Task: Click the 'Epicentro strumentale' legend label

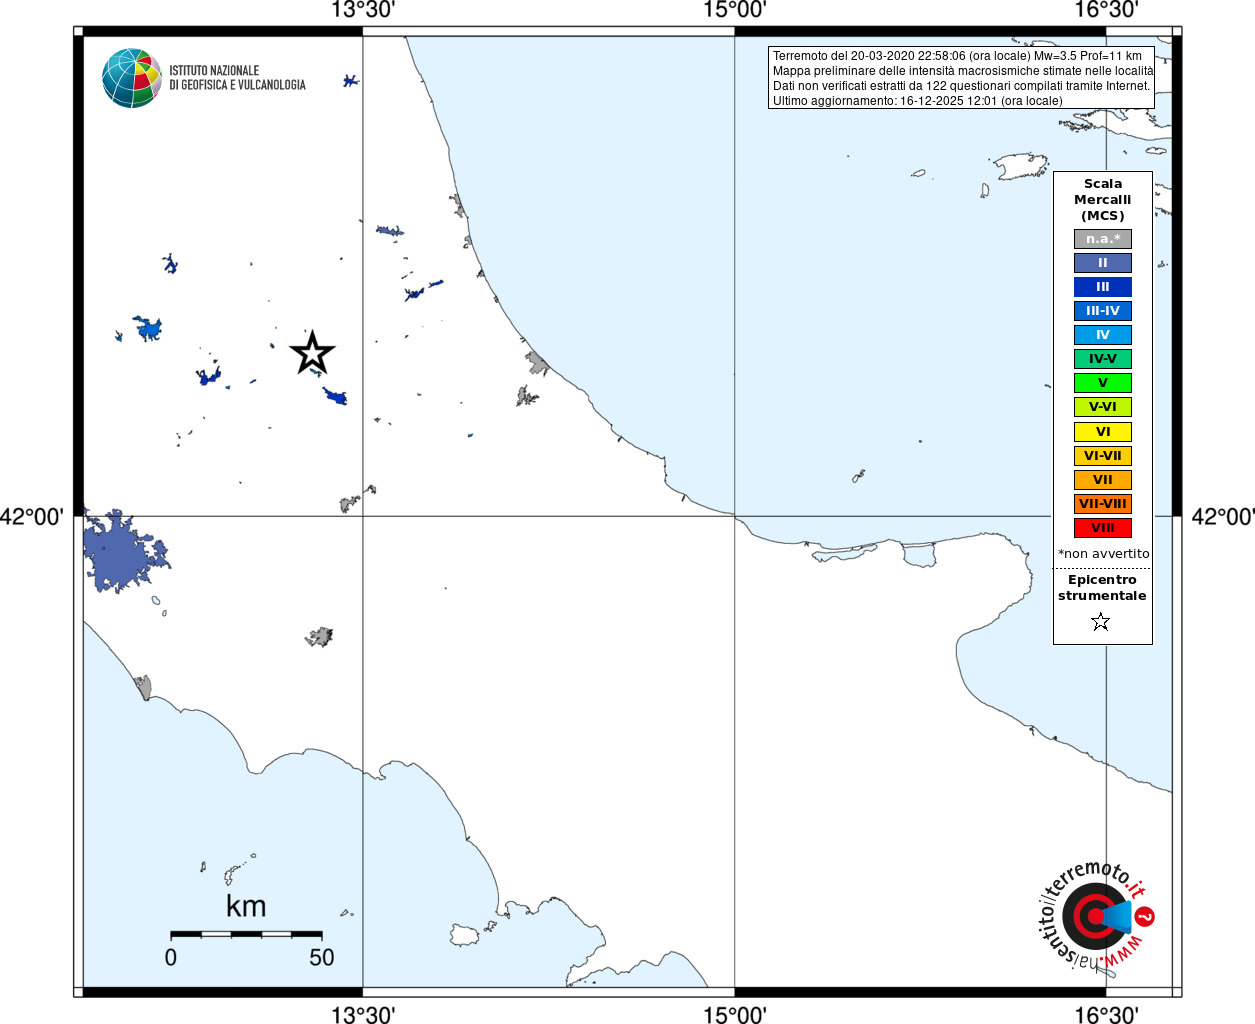Action: (1102, 588)
